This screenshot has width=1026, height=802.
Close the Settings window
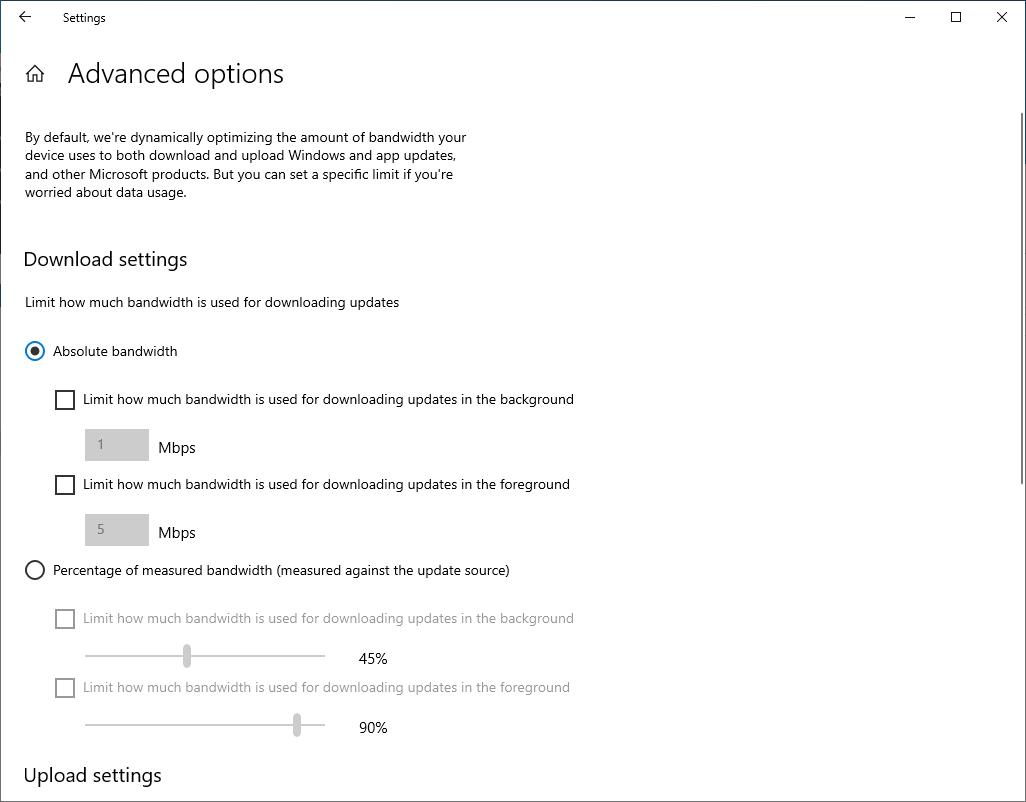(1001, 17)
